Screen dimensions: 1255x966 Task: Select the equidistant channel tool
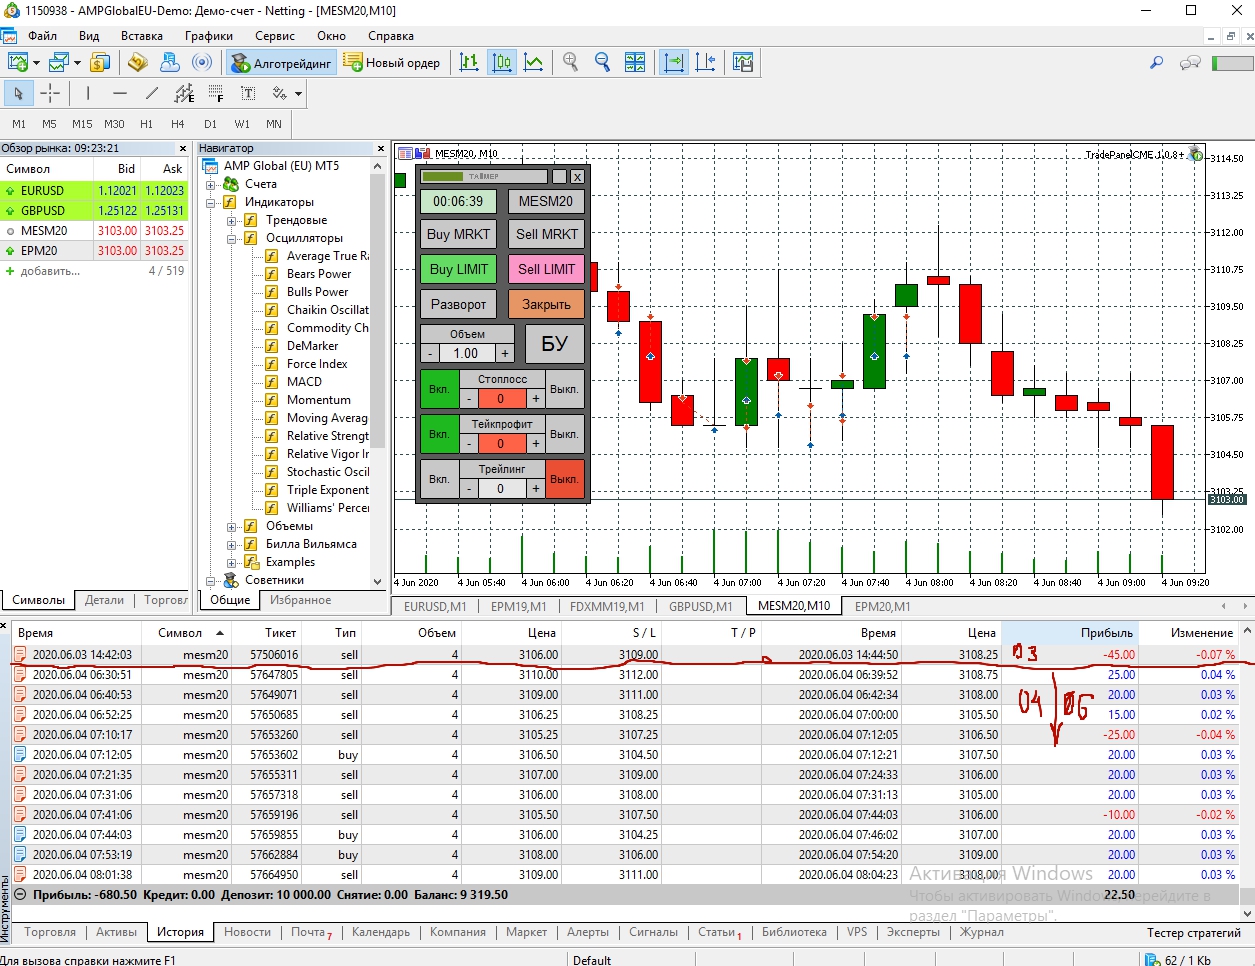click(184, 93)
